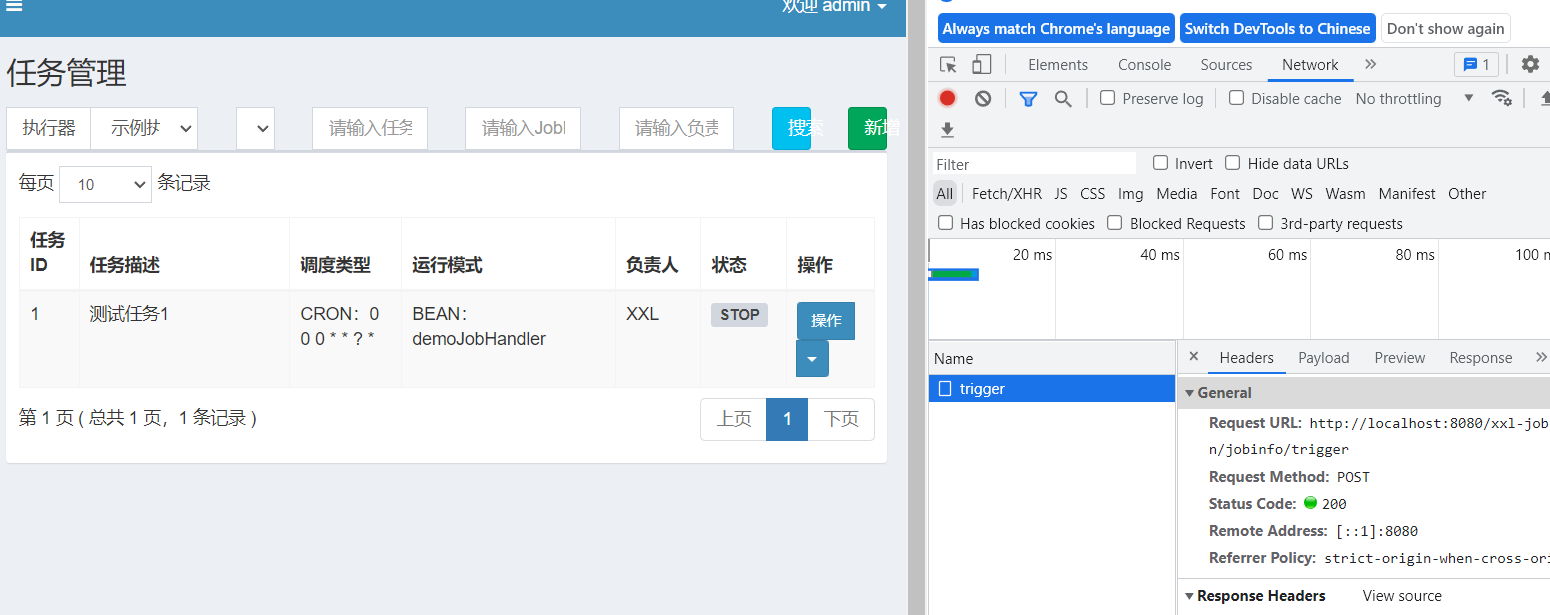Viewport: 1550px width, 615px height.
Task: Click the task description input field
Action: [370, 128]
